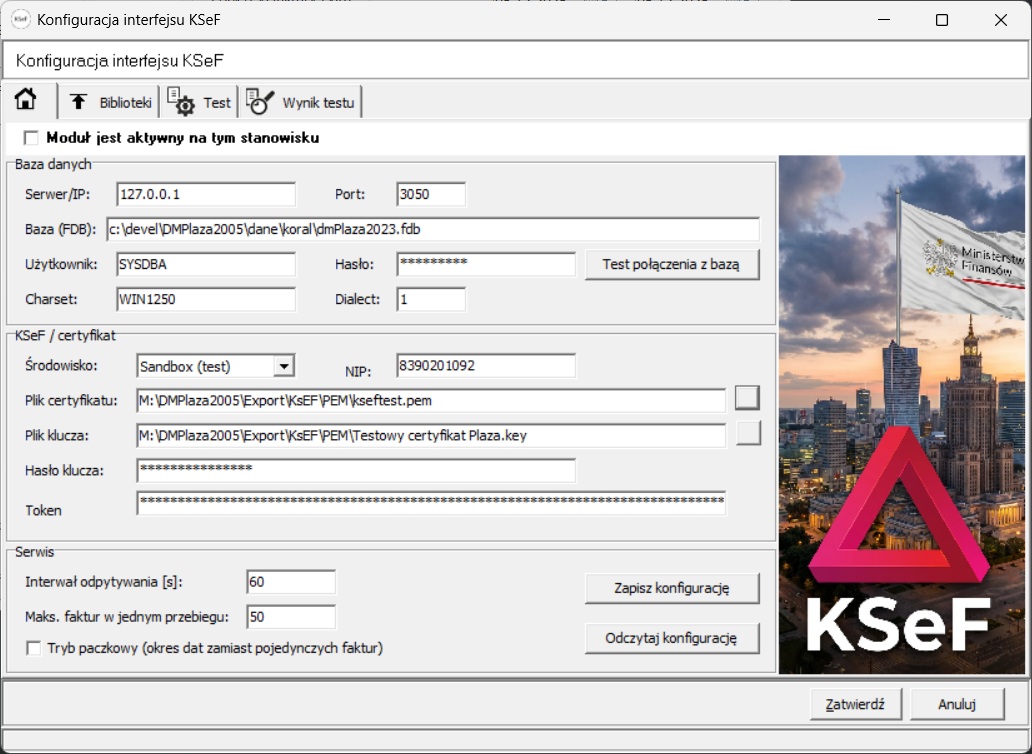
Task: Click the 'Zapisz konfigurację' button
Action: coord(671,588)
